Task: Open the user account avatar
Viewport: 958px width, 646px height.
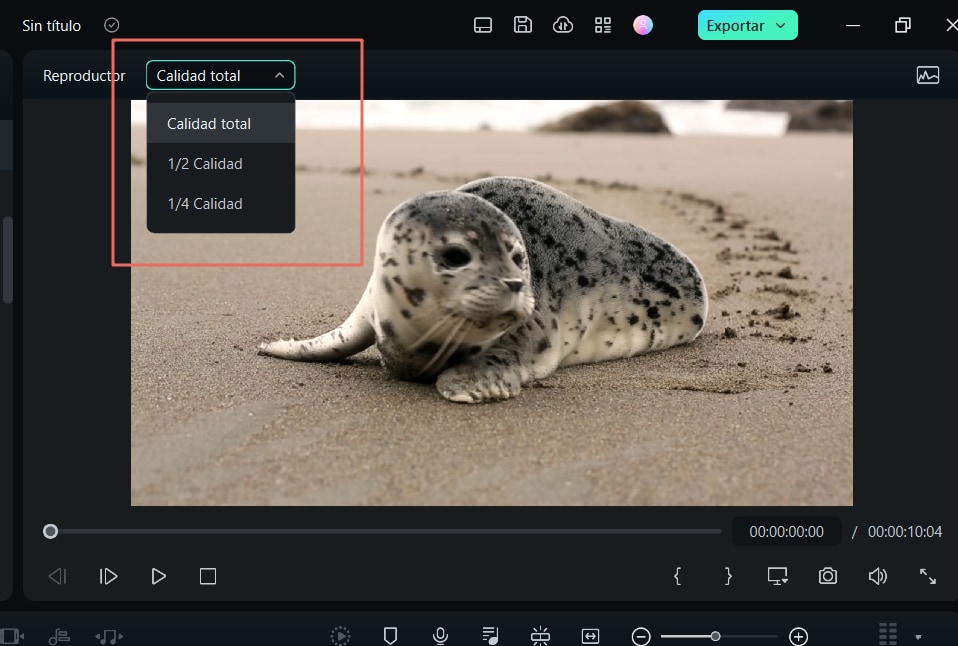Action: (x=643, y=25)
